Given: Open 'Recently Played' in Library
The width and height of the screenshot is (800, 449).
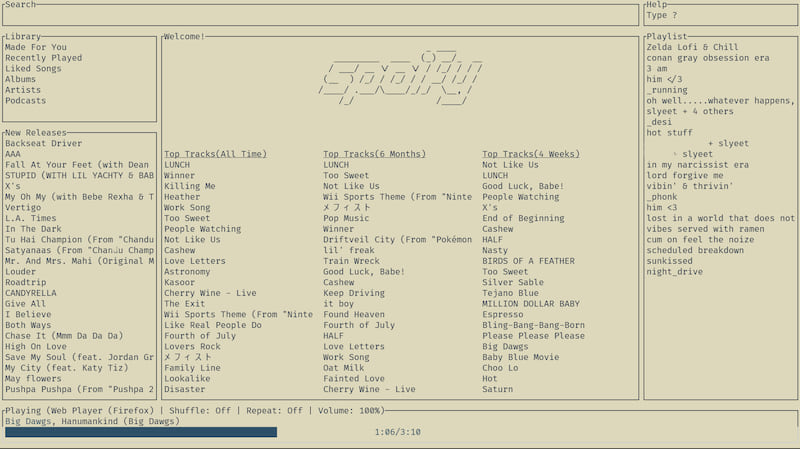Looking at the screenshot, I should tap(43, 58).
